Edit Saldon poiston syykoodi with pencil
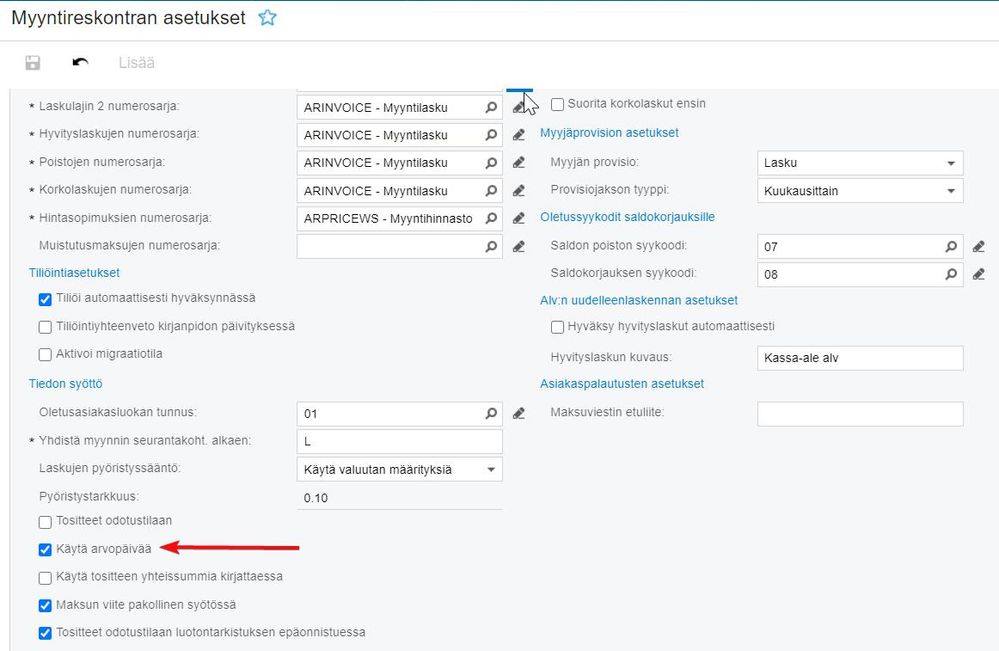 [978, 246]
